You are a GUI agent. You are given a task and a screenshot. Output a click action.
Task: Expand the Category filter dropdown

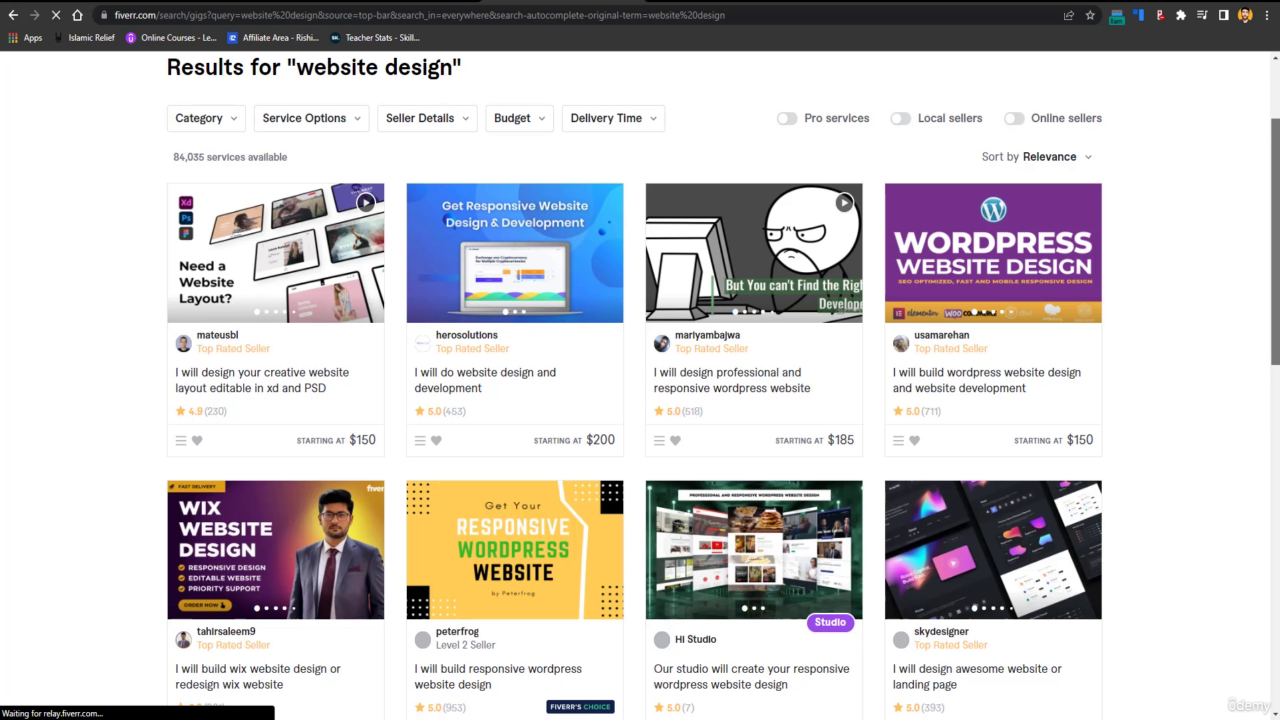tap(206, 118)
